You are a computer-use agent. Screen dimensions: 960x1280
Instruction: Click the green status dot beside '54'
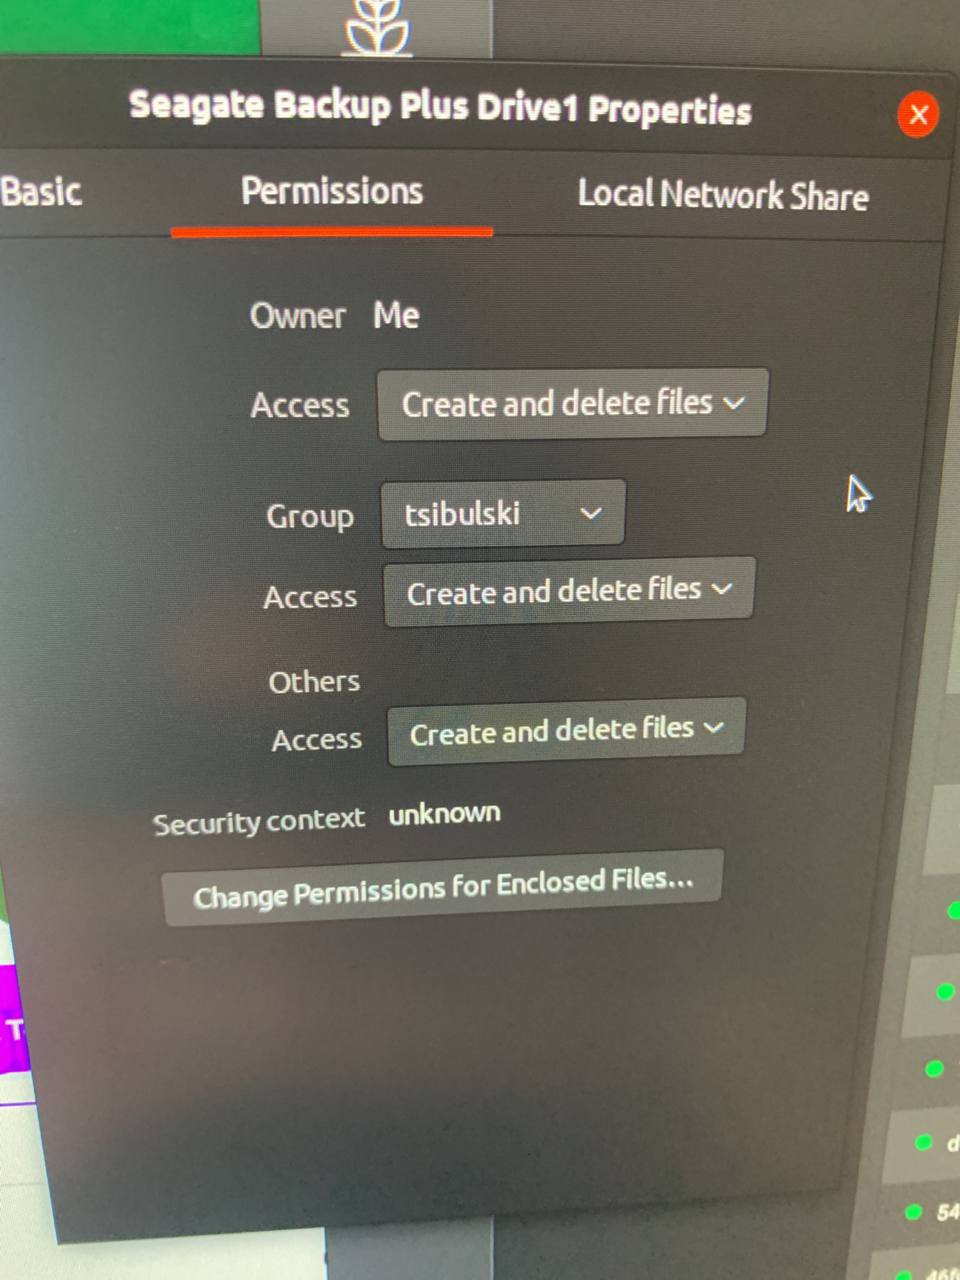click(x=913, y=1212)
